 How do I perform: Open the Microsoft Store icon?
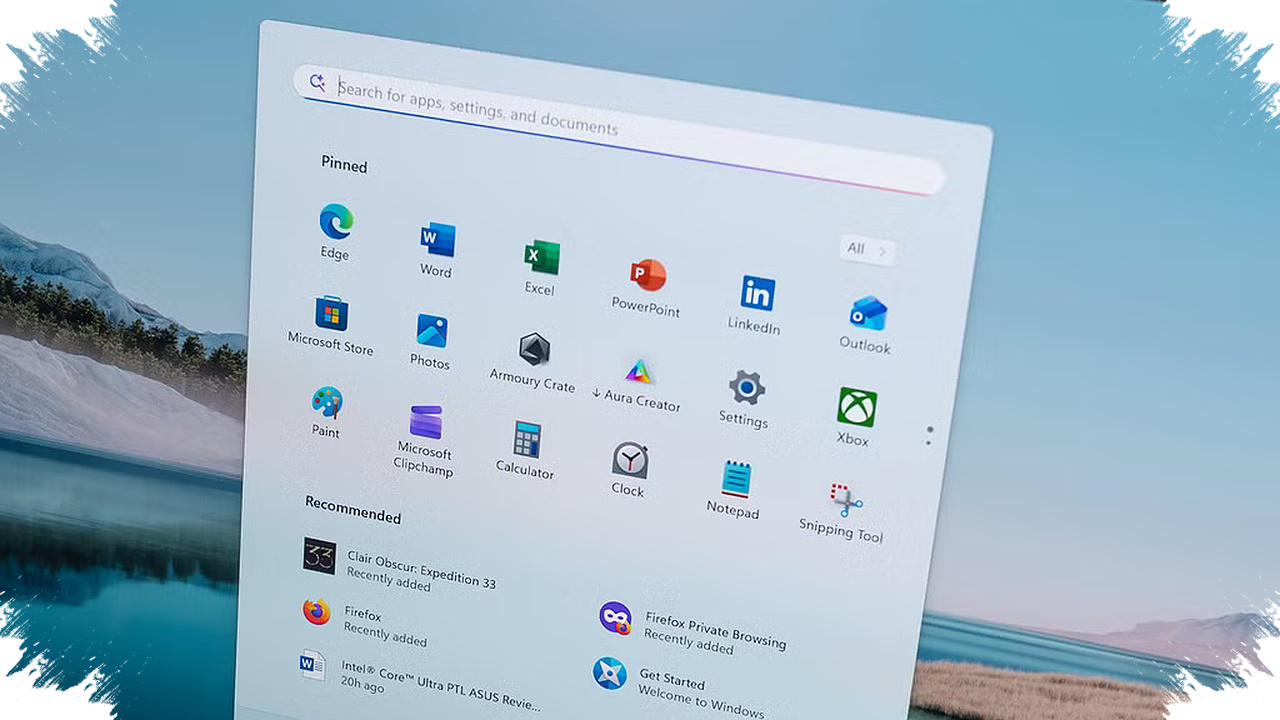point(332,313)
